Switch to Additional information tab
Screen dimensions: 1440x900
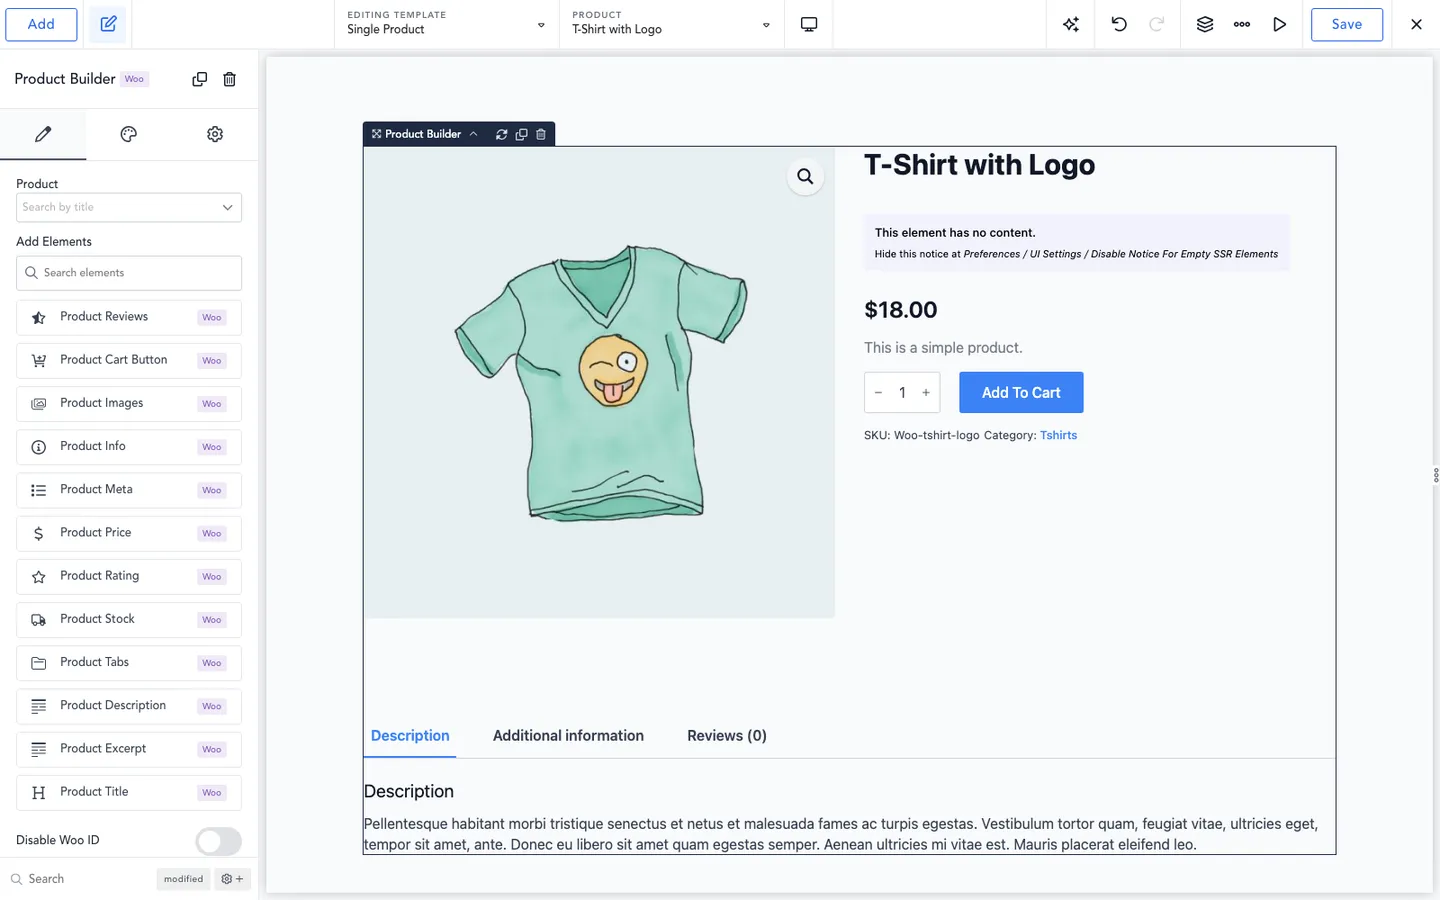[568, 736]
